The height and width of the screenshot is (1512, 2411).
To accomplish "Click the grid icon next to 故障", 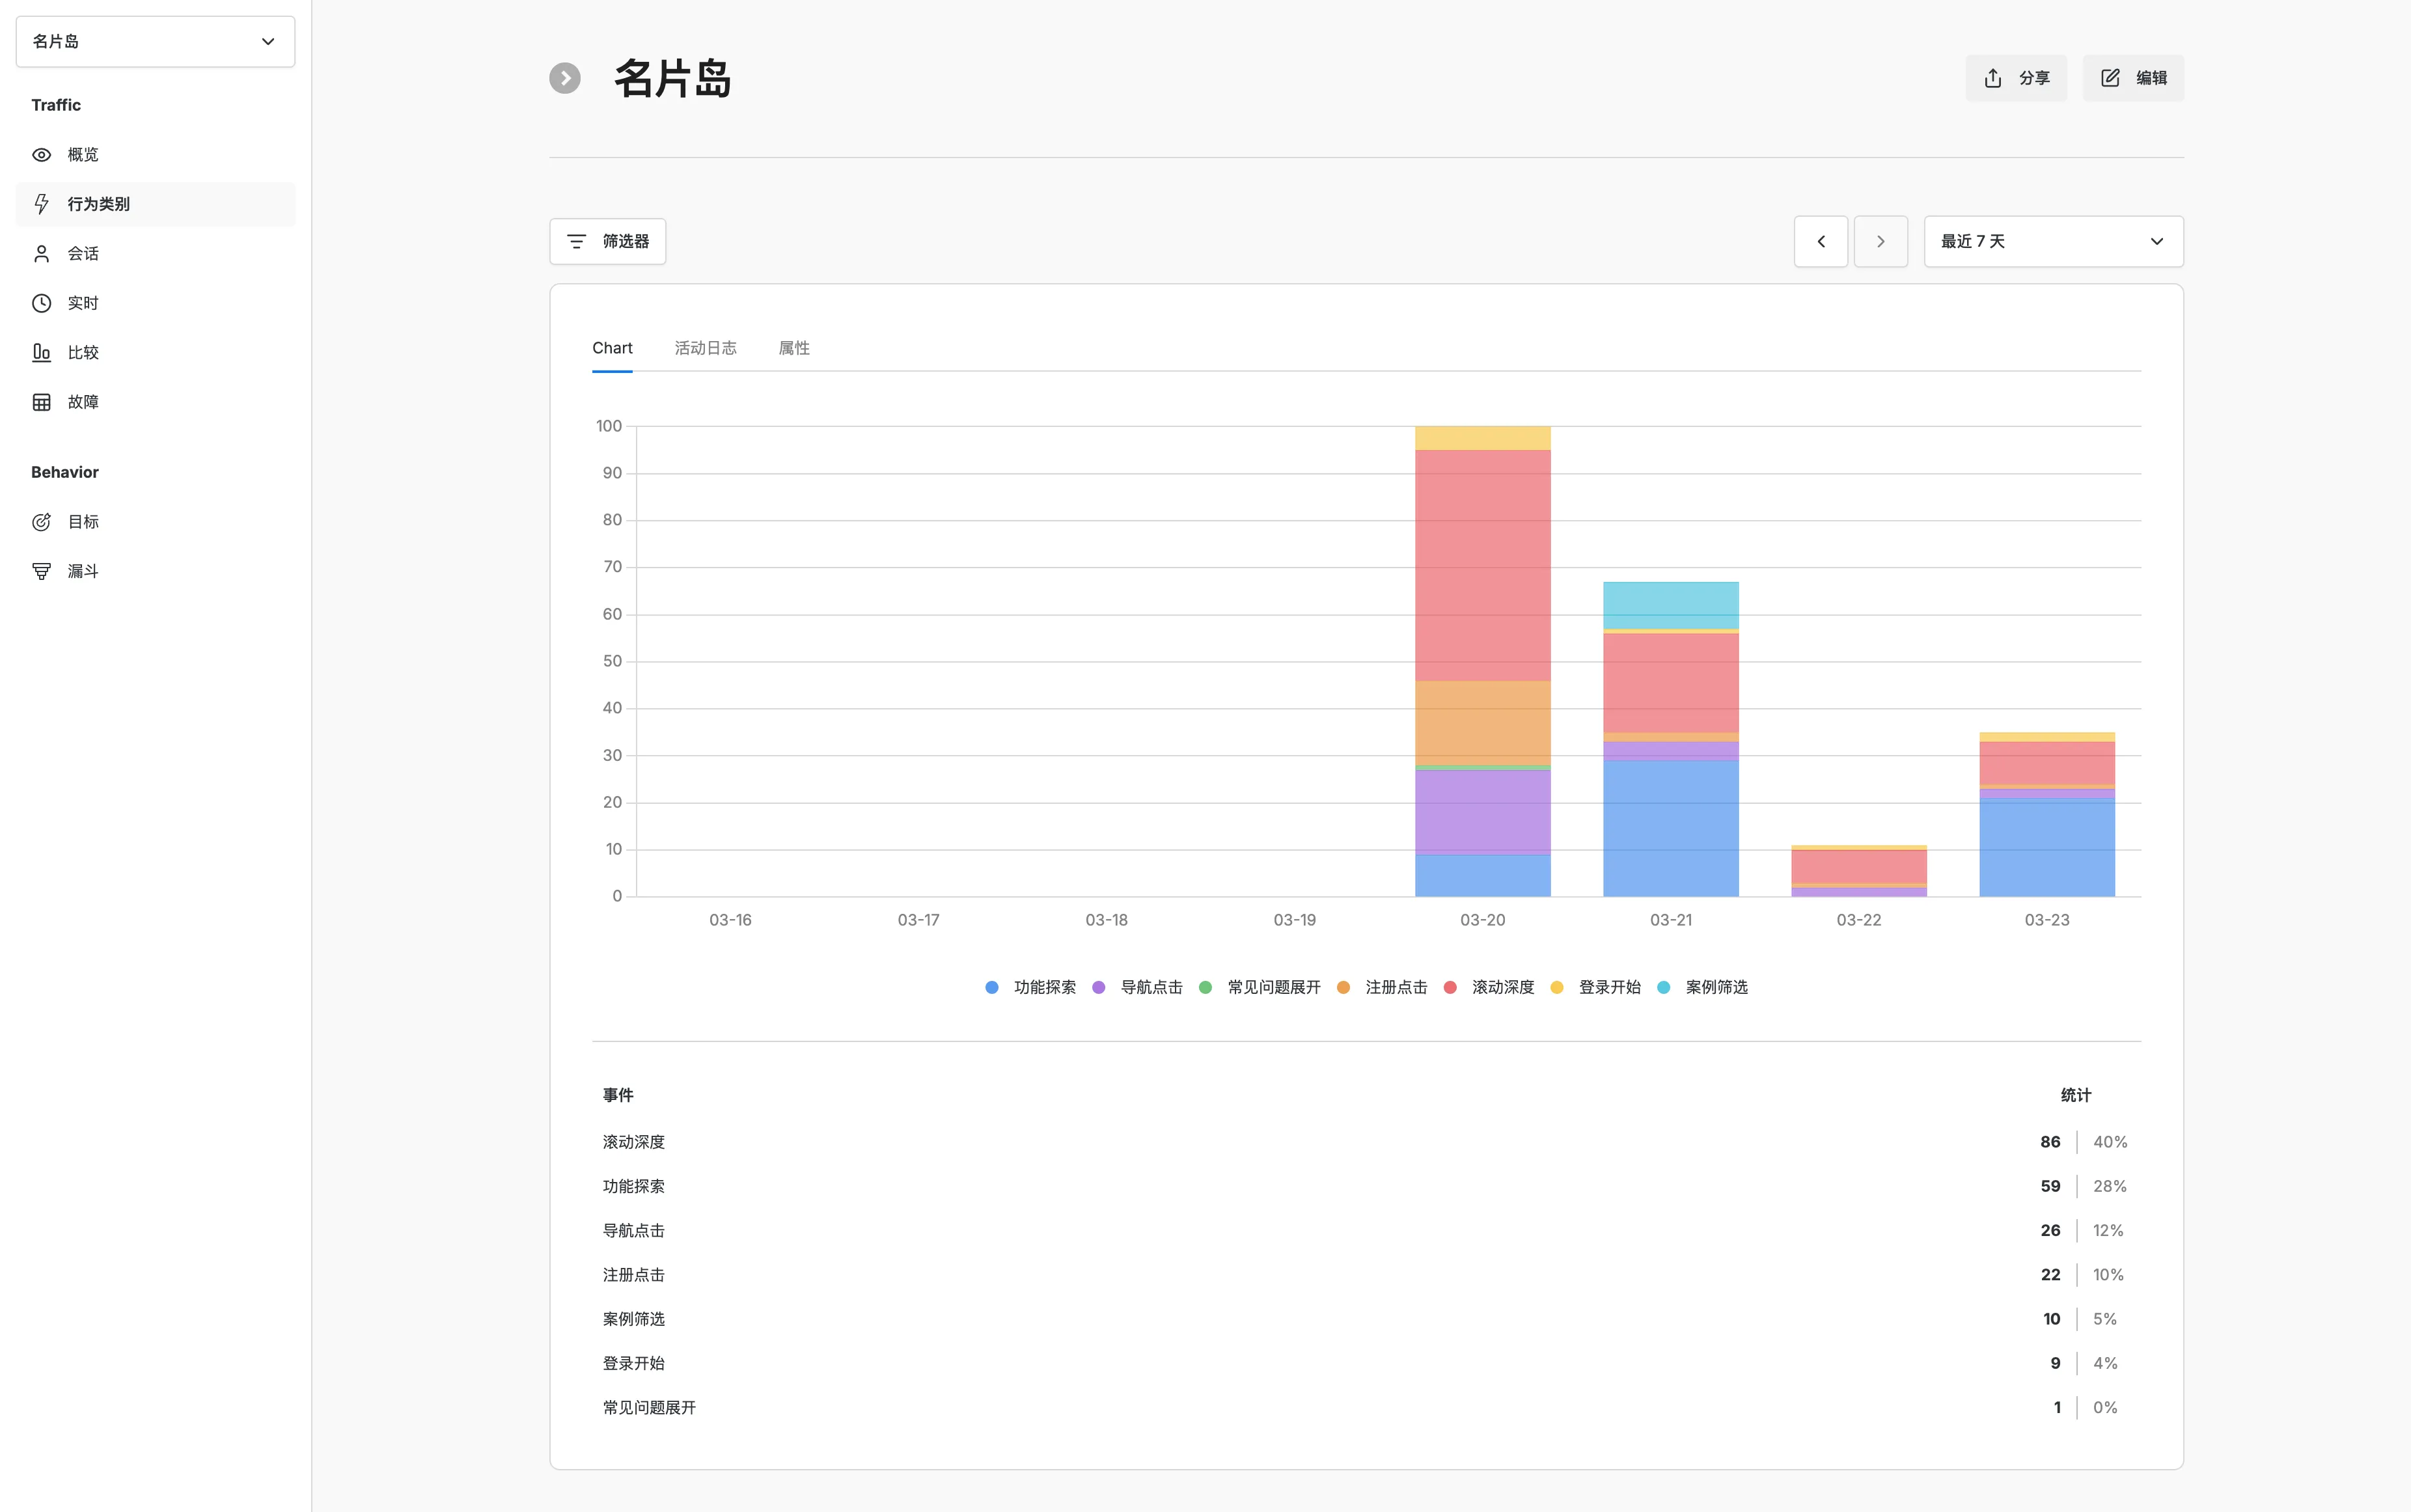I will pos(41,402).
